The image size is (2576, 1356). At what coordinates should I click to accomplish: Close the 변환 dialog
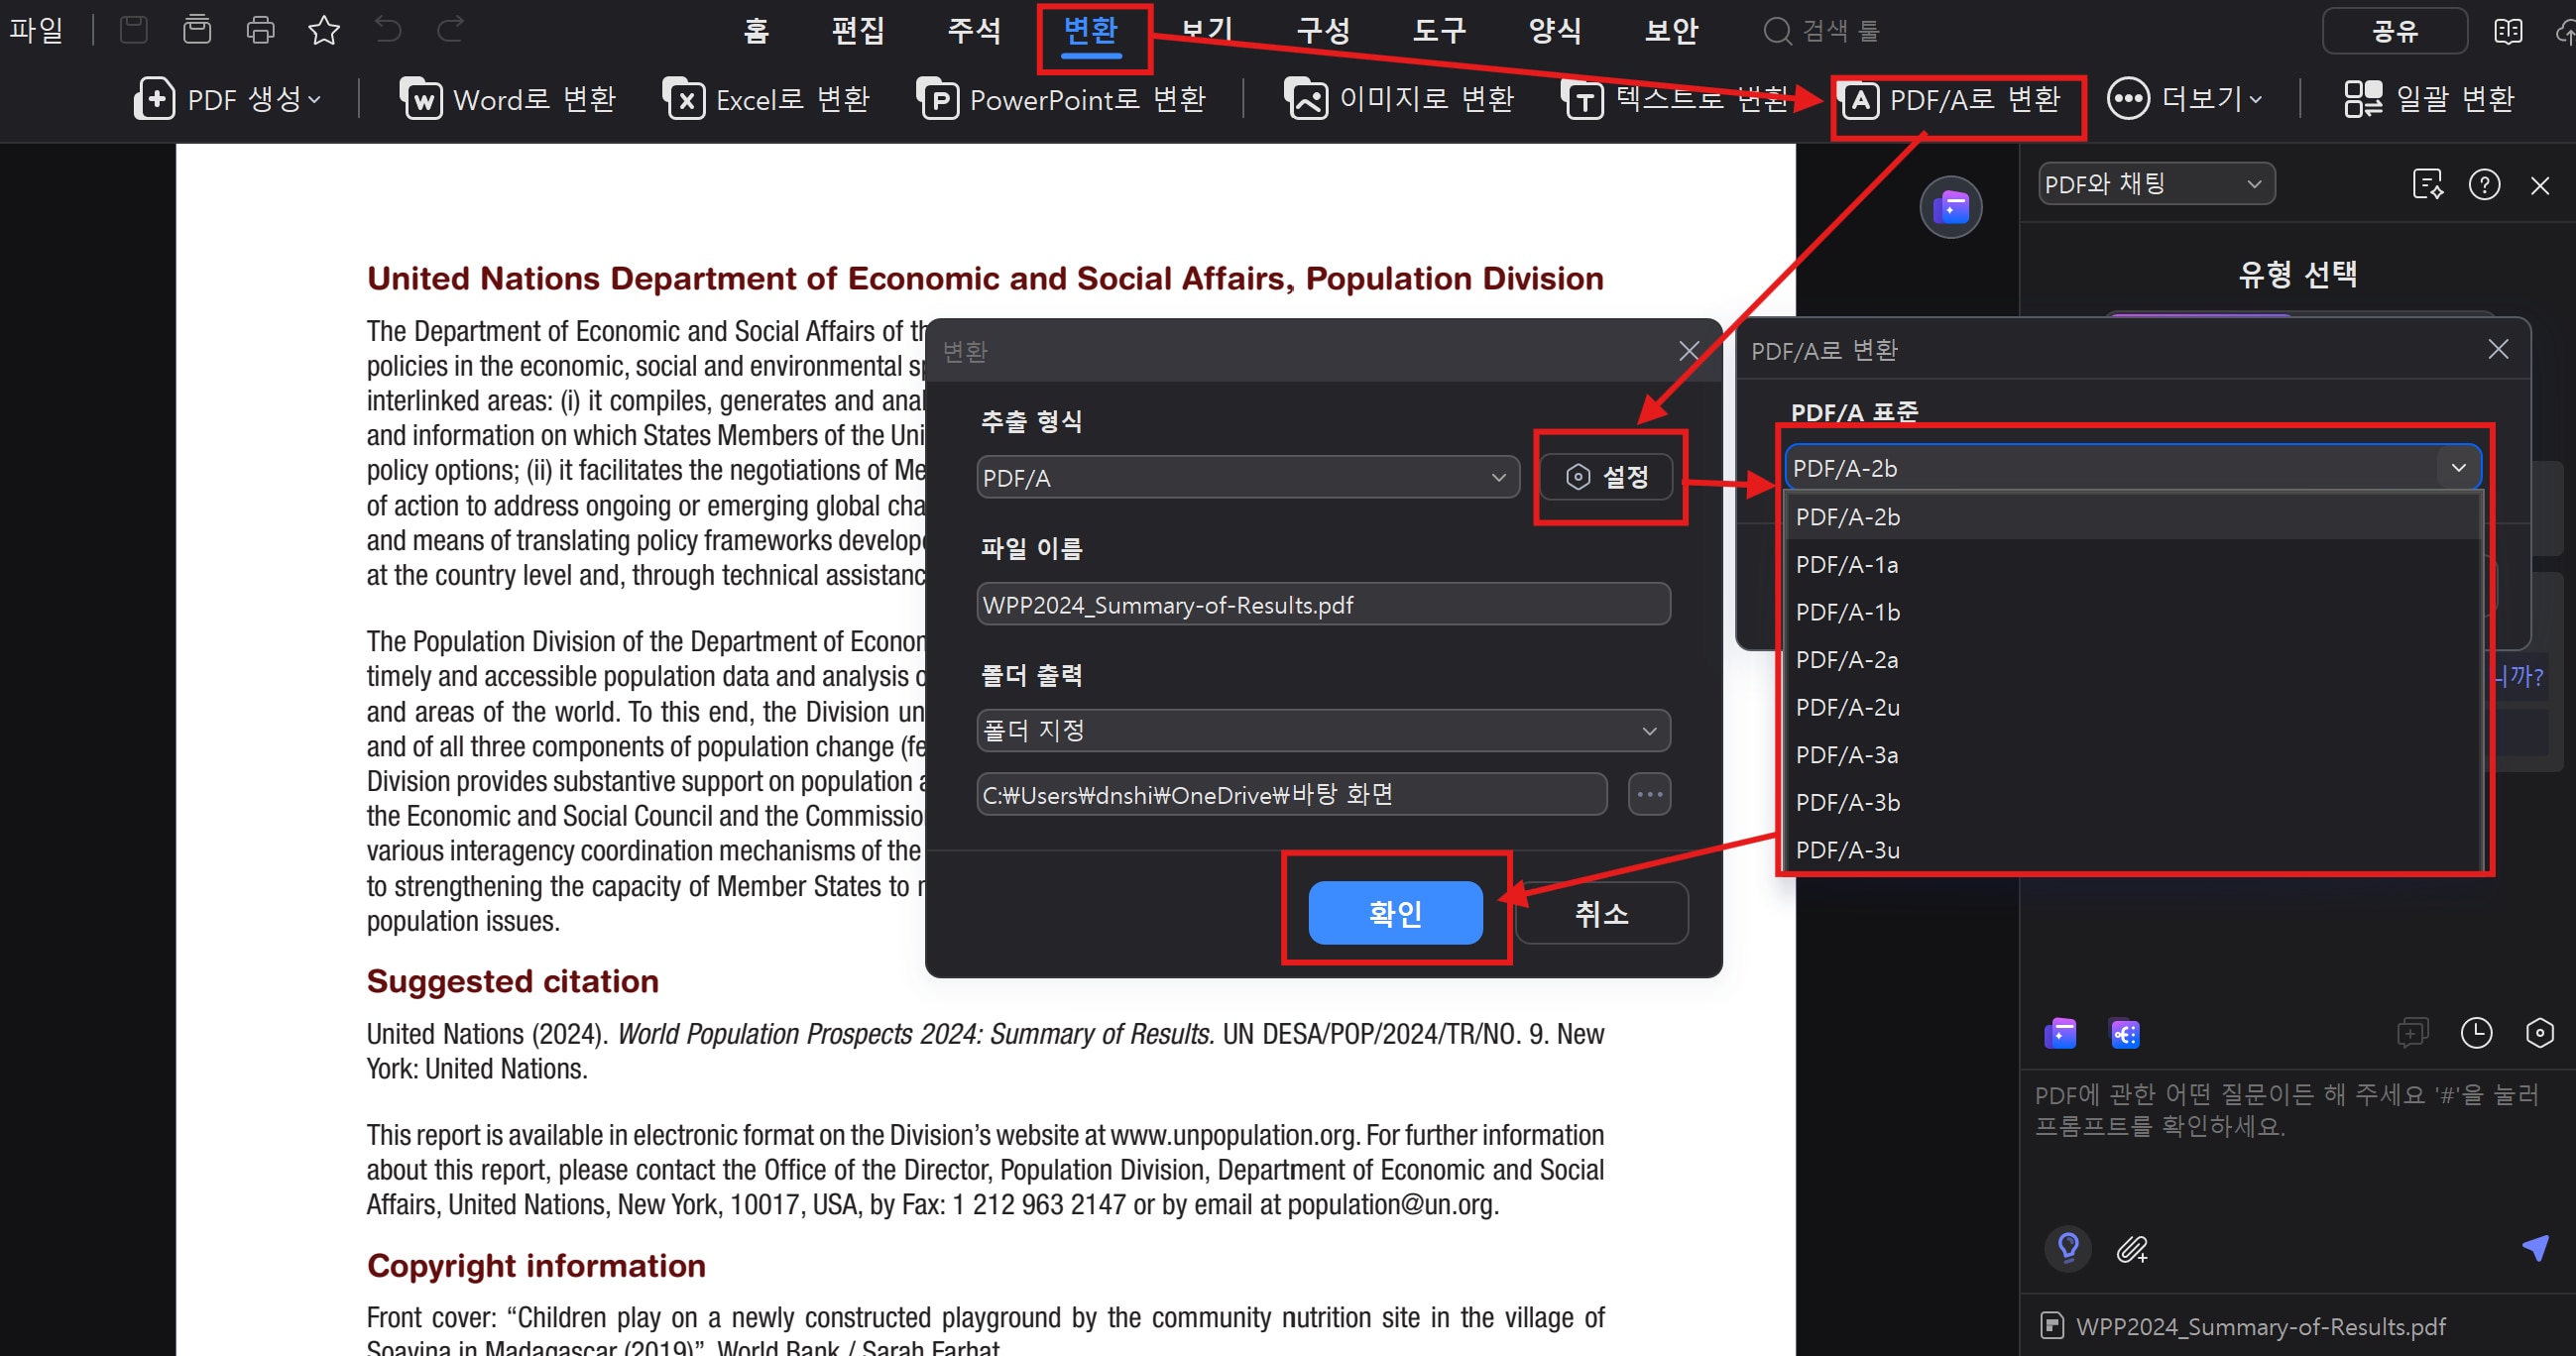1689,351
